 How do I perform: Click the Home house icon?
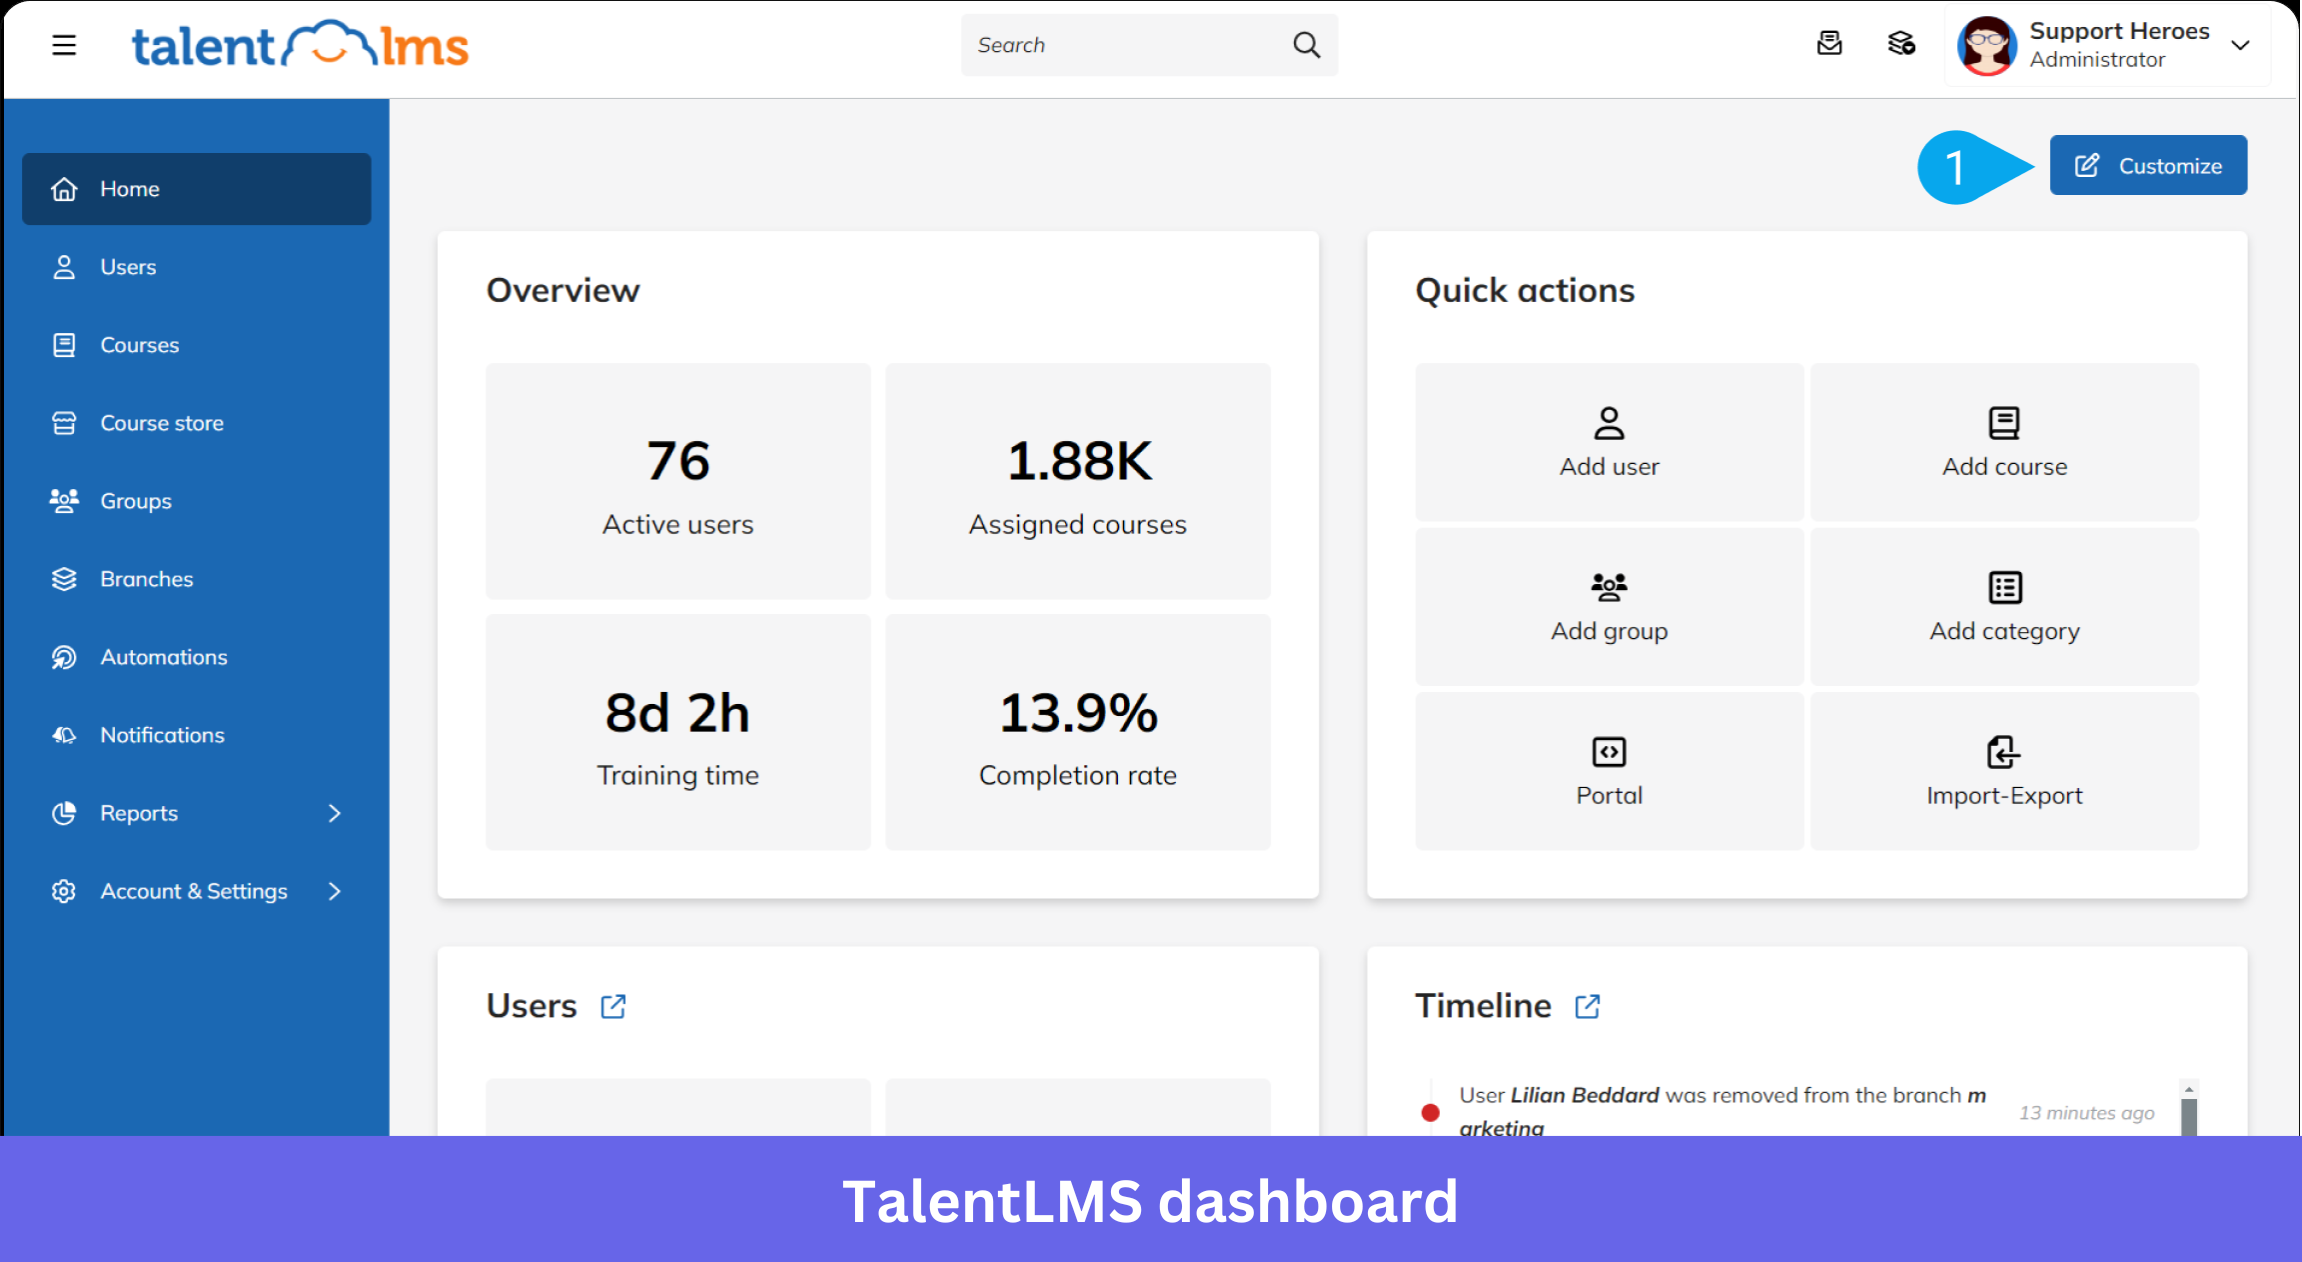(64, 189)
